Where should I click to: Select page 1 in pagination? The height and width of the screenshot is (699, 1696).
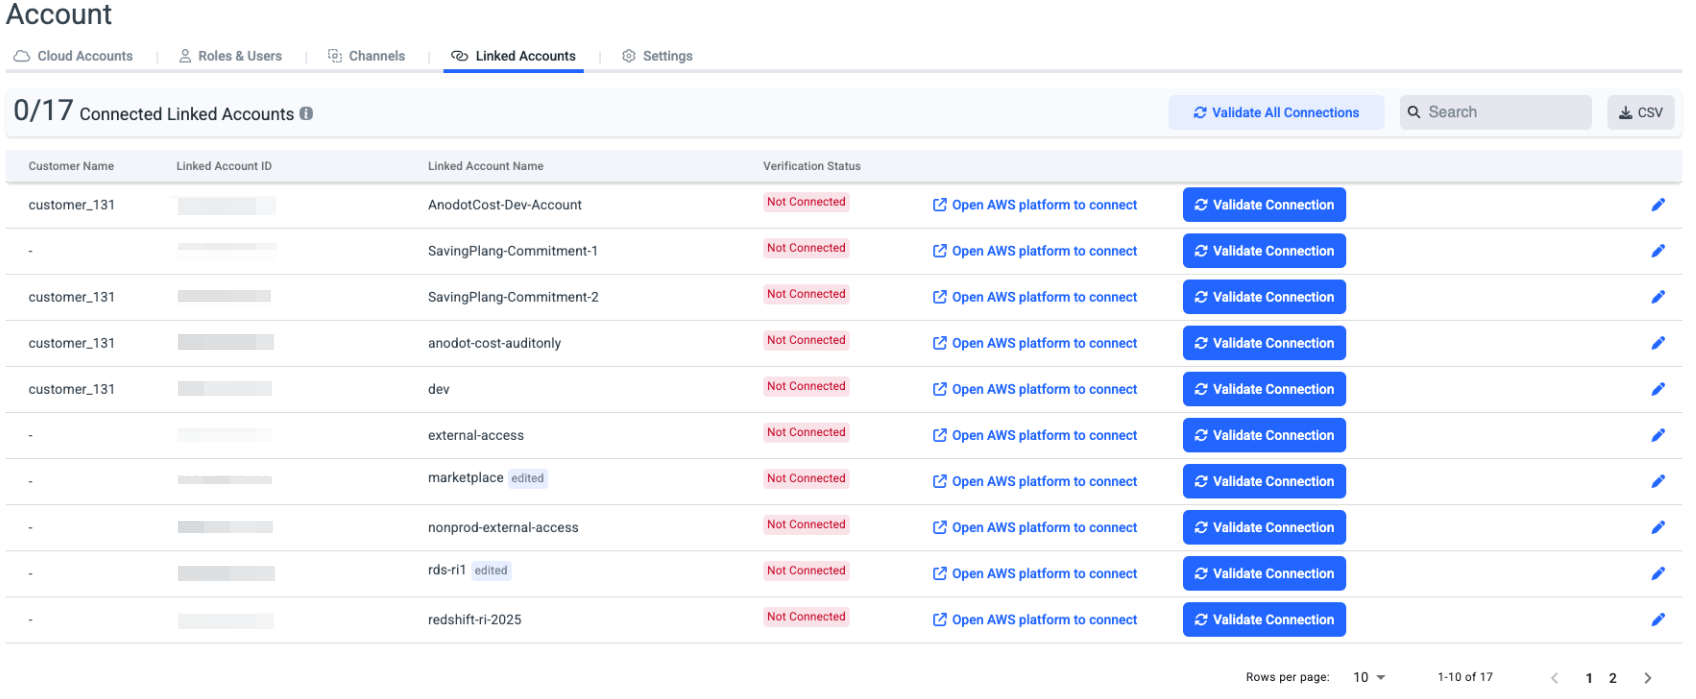(1589, 678)
